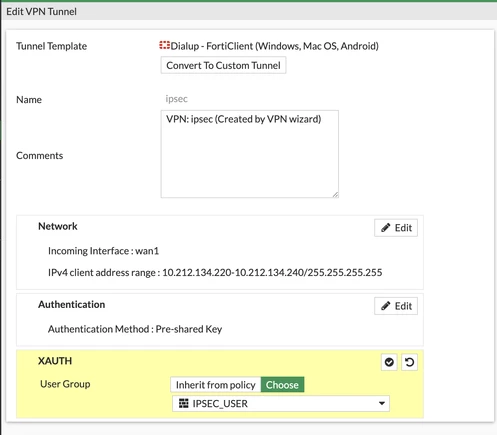Edit the Authentication section

click(x=396, y=306)
